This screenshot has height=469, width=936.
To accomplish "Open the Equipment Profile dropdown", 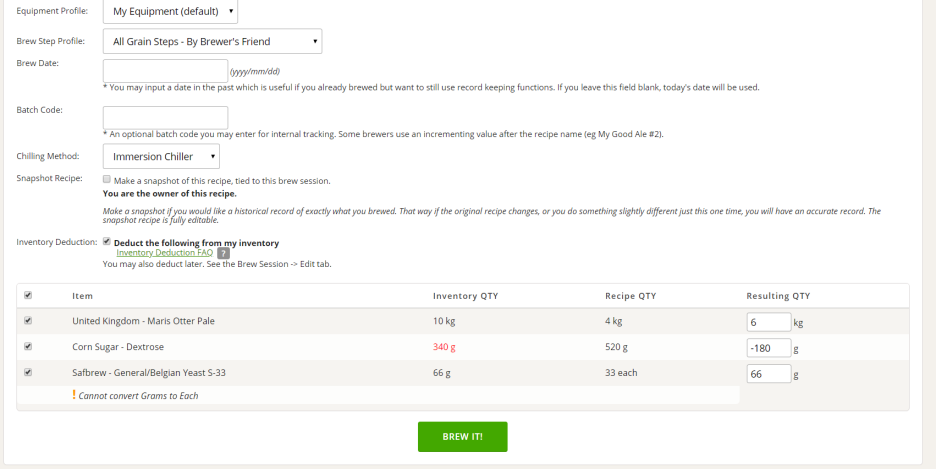I will [x=170, y=11].
